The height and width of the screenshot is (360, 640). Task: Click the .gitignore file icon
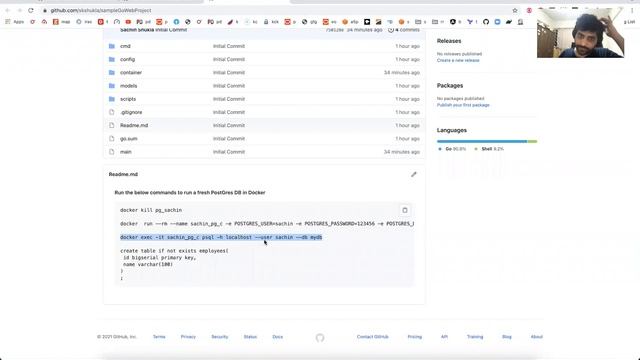pos(112,112)
